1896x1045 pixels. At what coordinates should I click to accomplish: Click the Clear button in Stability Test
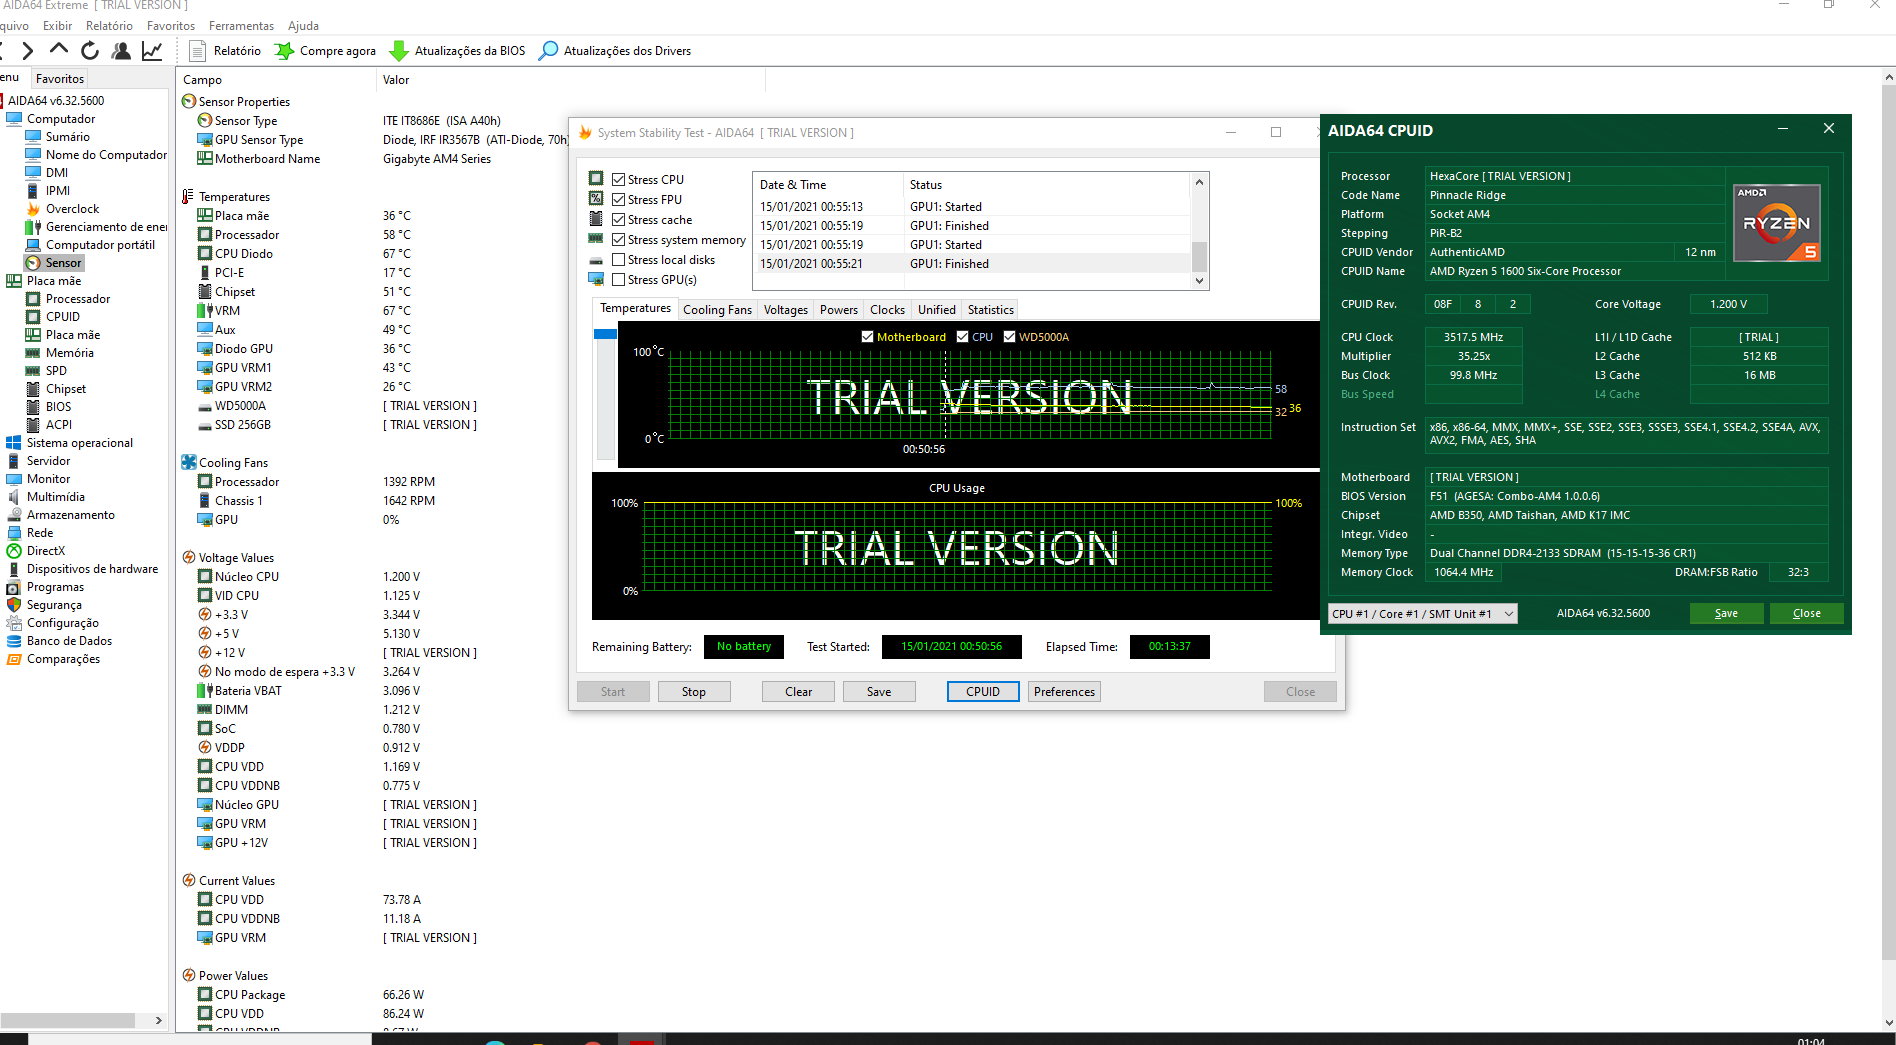(798, 692)
